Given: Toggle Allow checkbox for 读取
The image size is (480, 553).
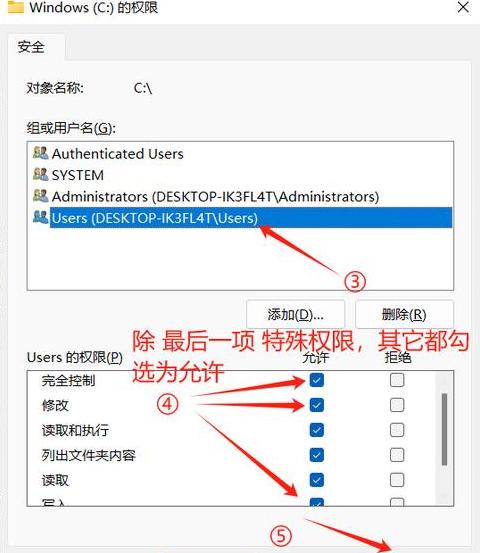Looking at the screenshot, I should click(316, 480).
